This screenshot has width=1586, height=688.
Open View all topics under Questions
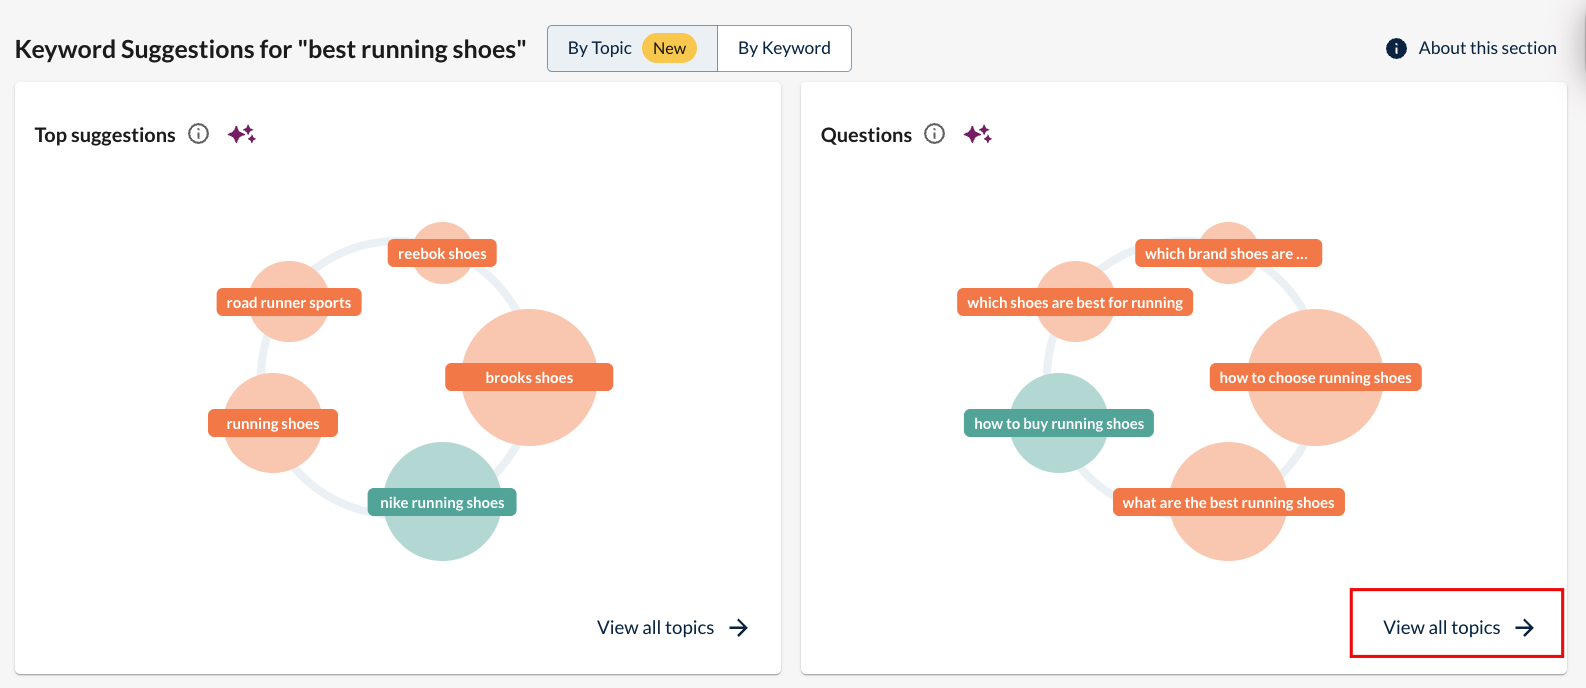click(x=1457, y=627)
